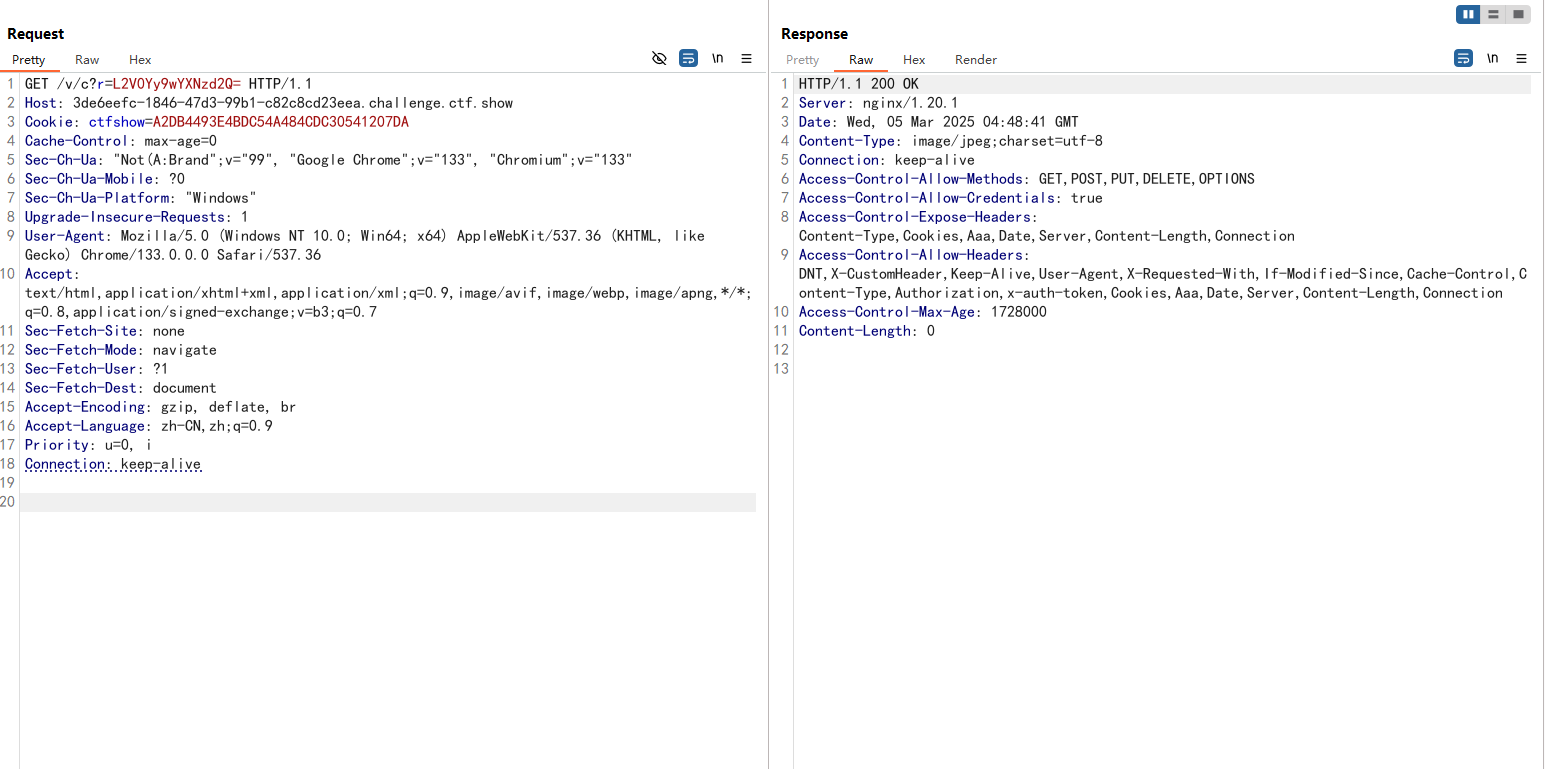Open the Request Pretty tab
This screenshot has width=1545, height=769.
point(29,60)
